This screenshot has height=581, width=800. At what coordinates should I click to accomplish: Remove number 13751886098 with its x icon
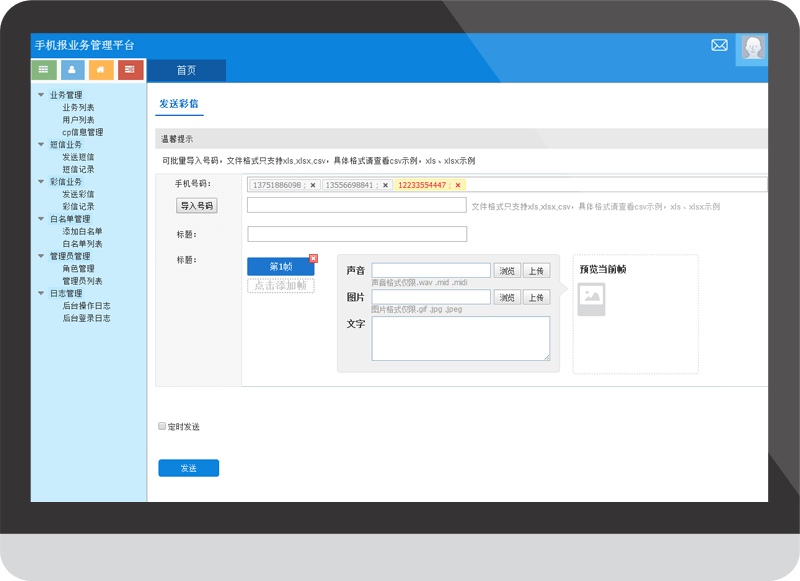click(313, 185)
